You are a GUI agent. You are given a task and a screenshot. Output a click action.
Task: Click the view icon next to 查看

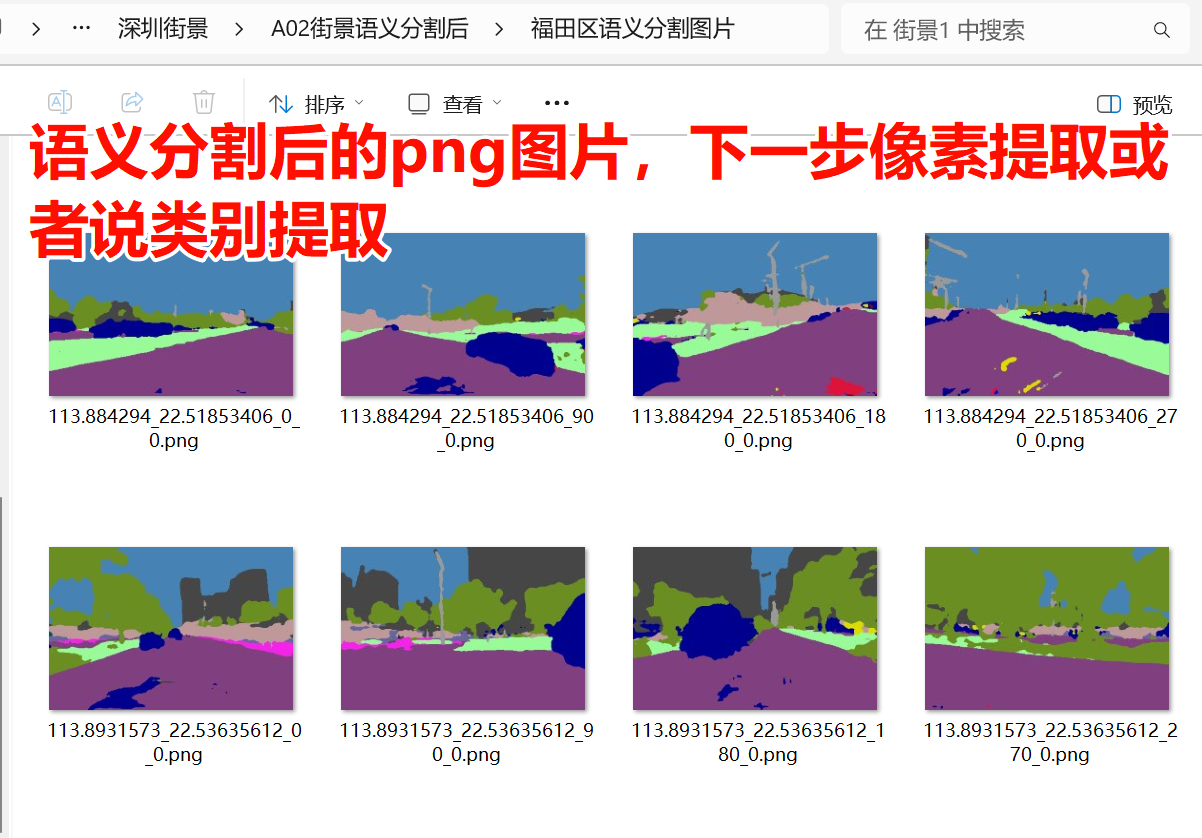[x=417, y=102]
